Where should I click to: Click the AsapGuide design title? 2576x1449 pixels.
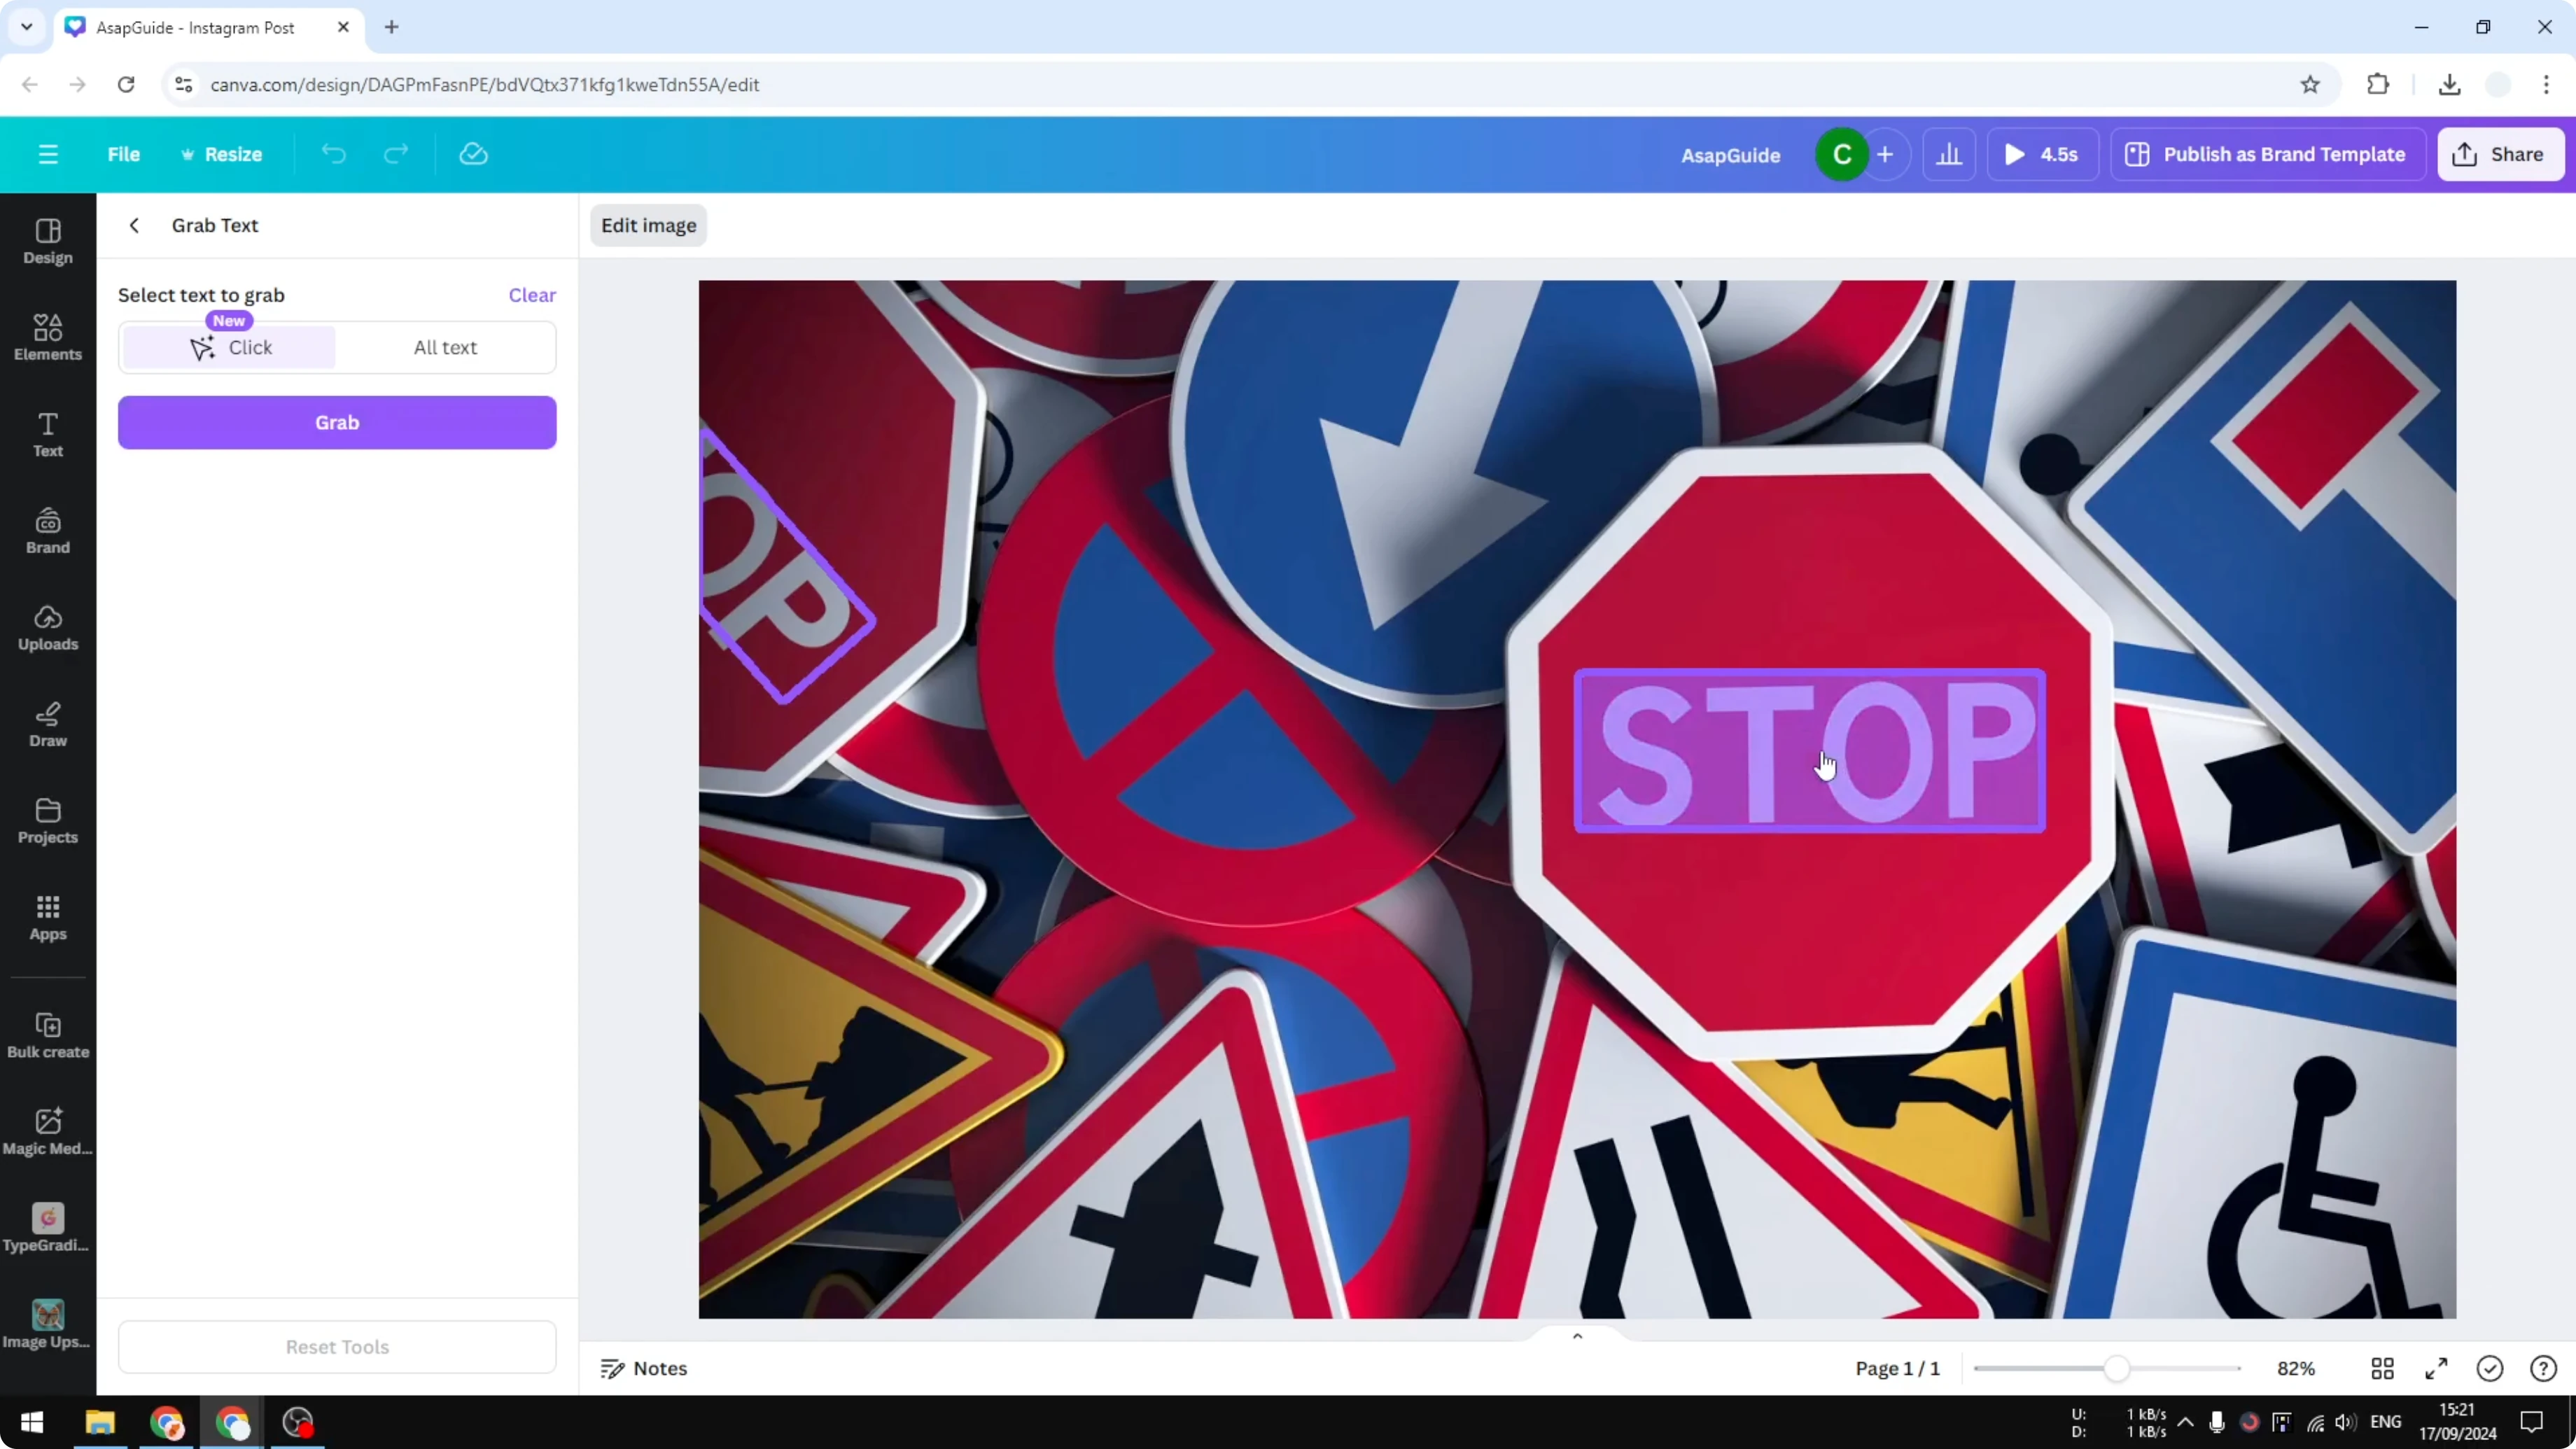pyautogui.click(x=1731, y=155)
